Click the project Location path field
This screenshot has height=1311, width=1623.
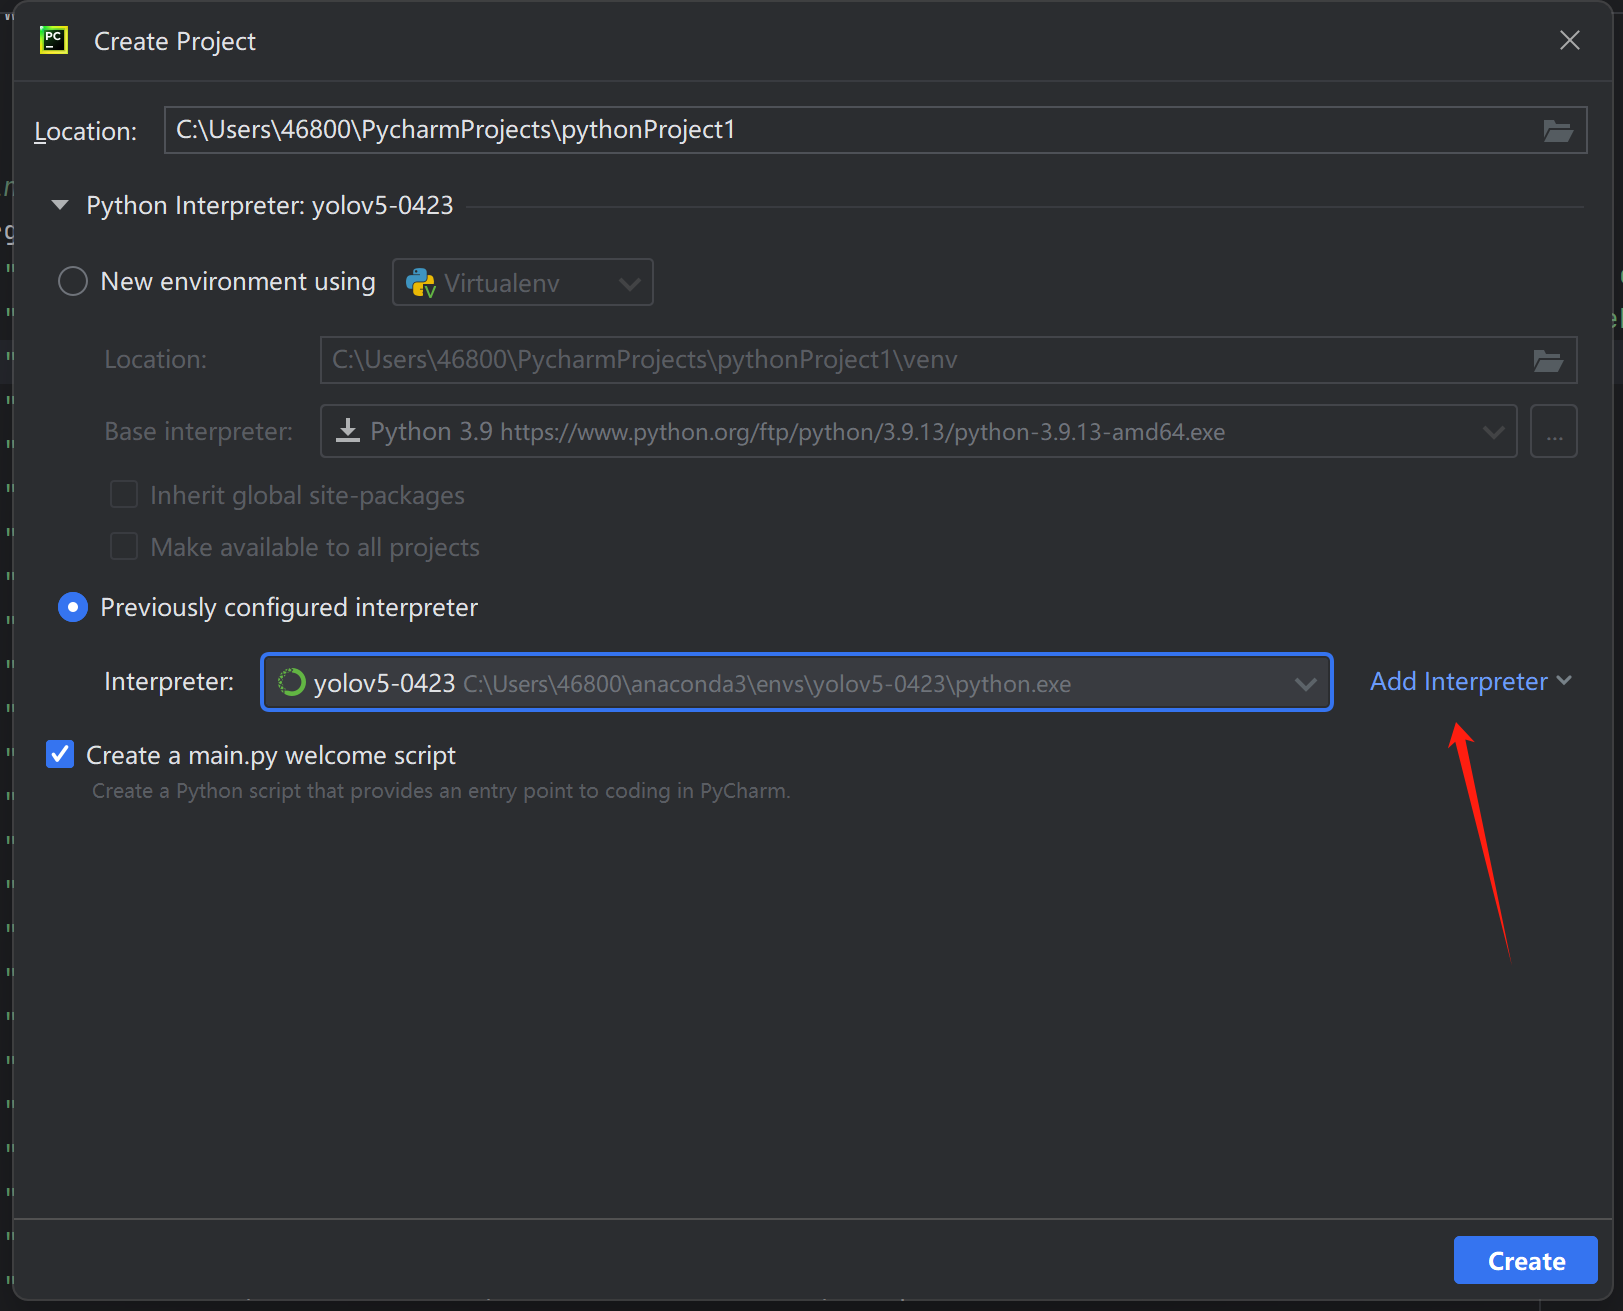pos(850,130)
